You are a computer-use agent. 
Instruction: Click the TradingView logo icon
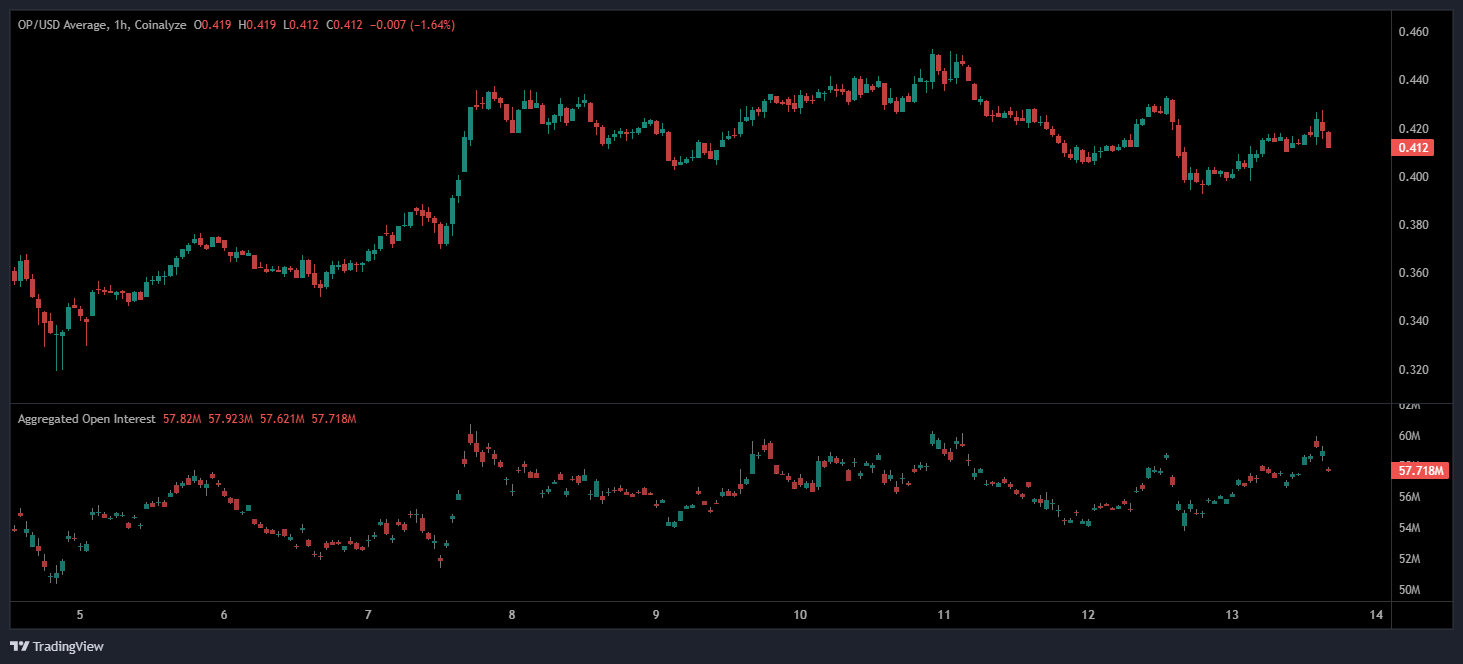pos(19,647)
